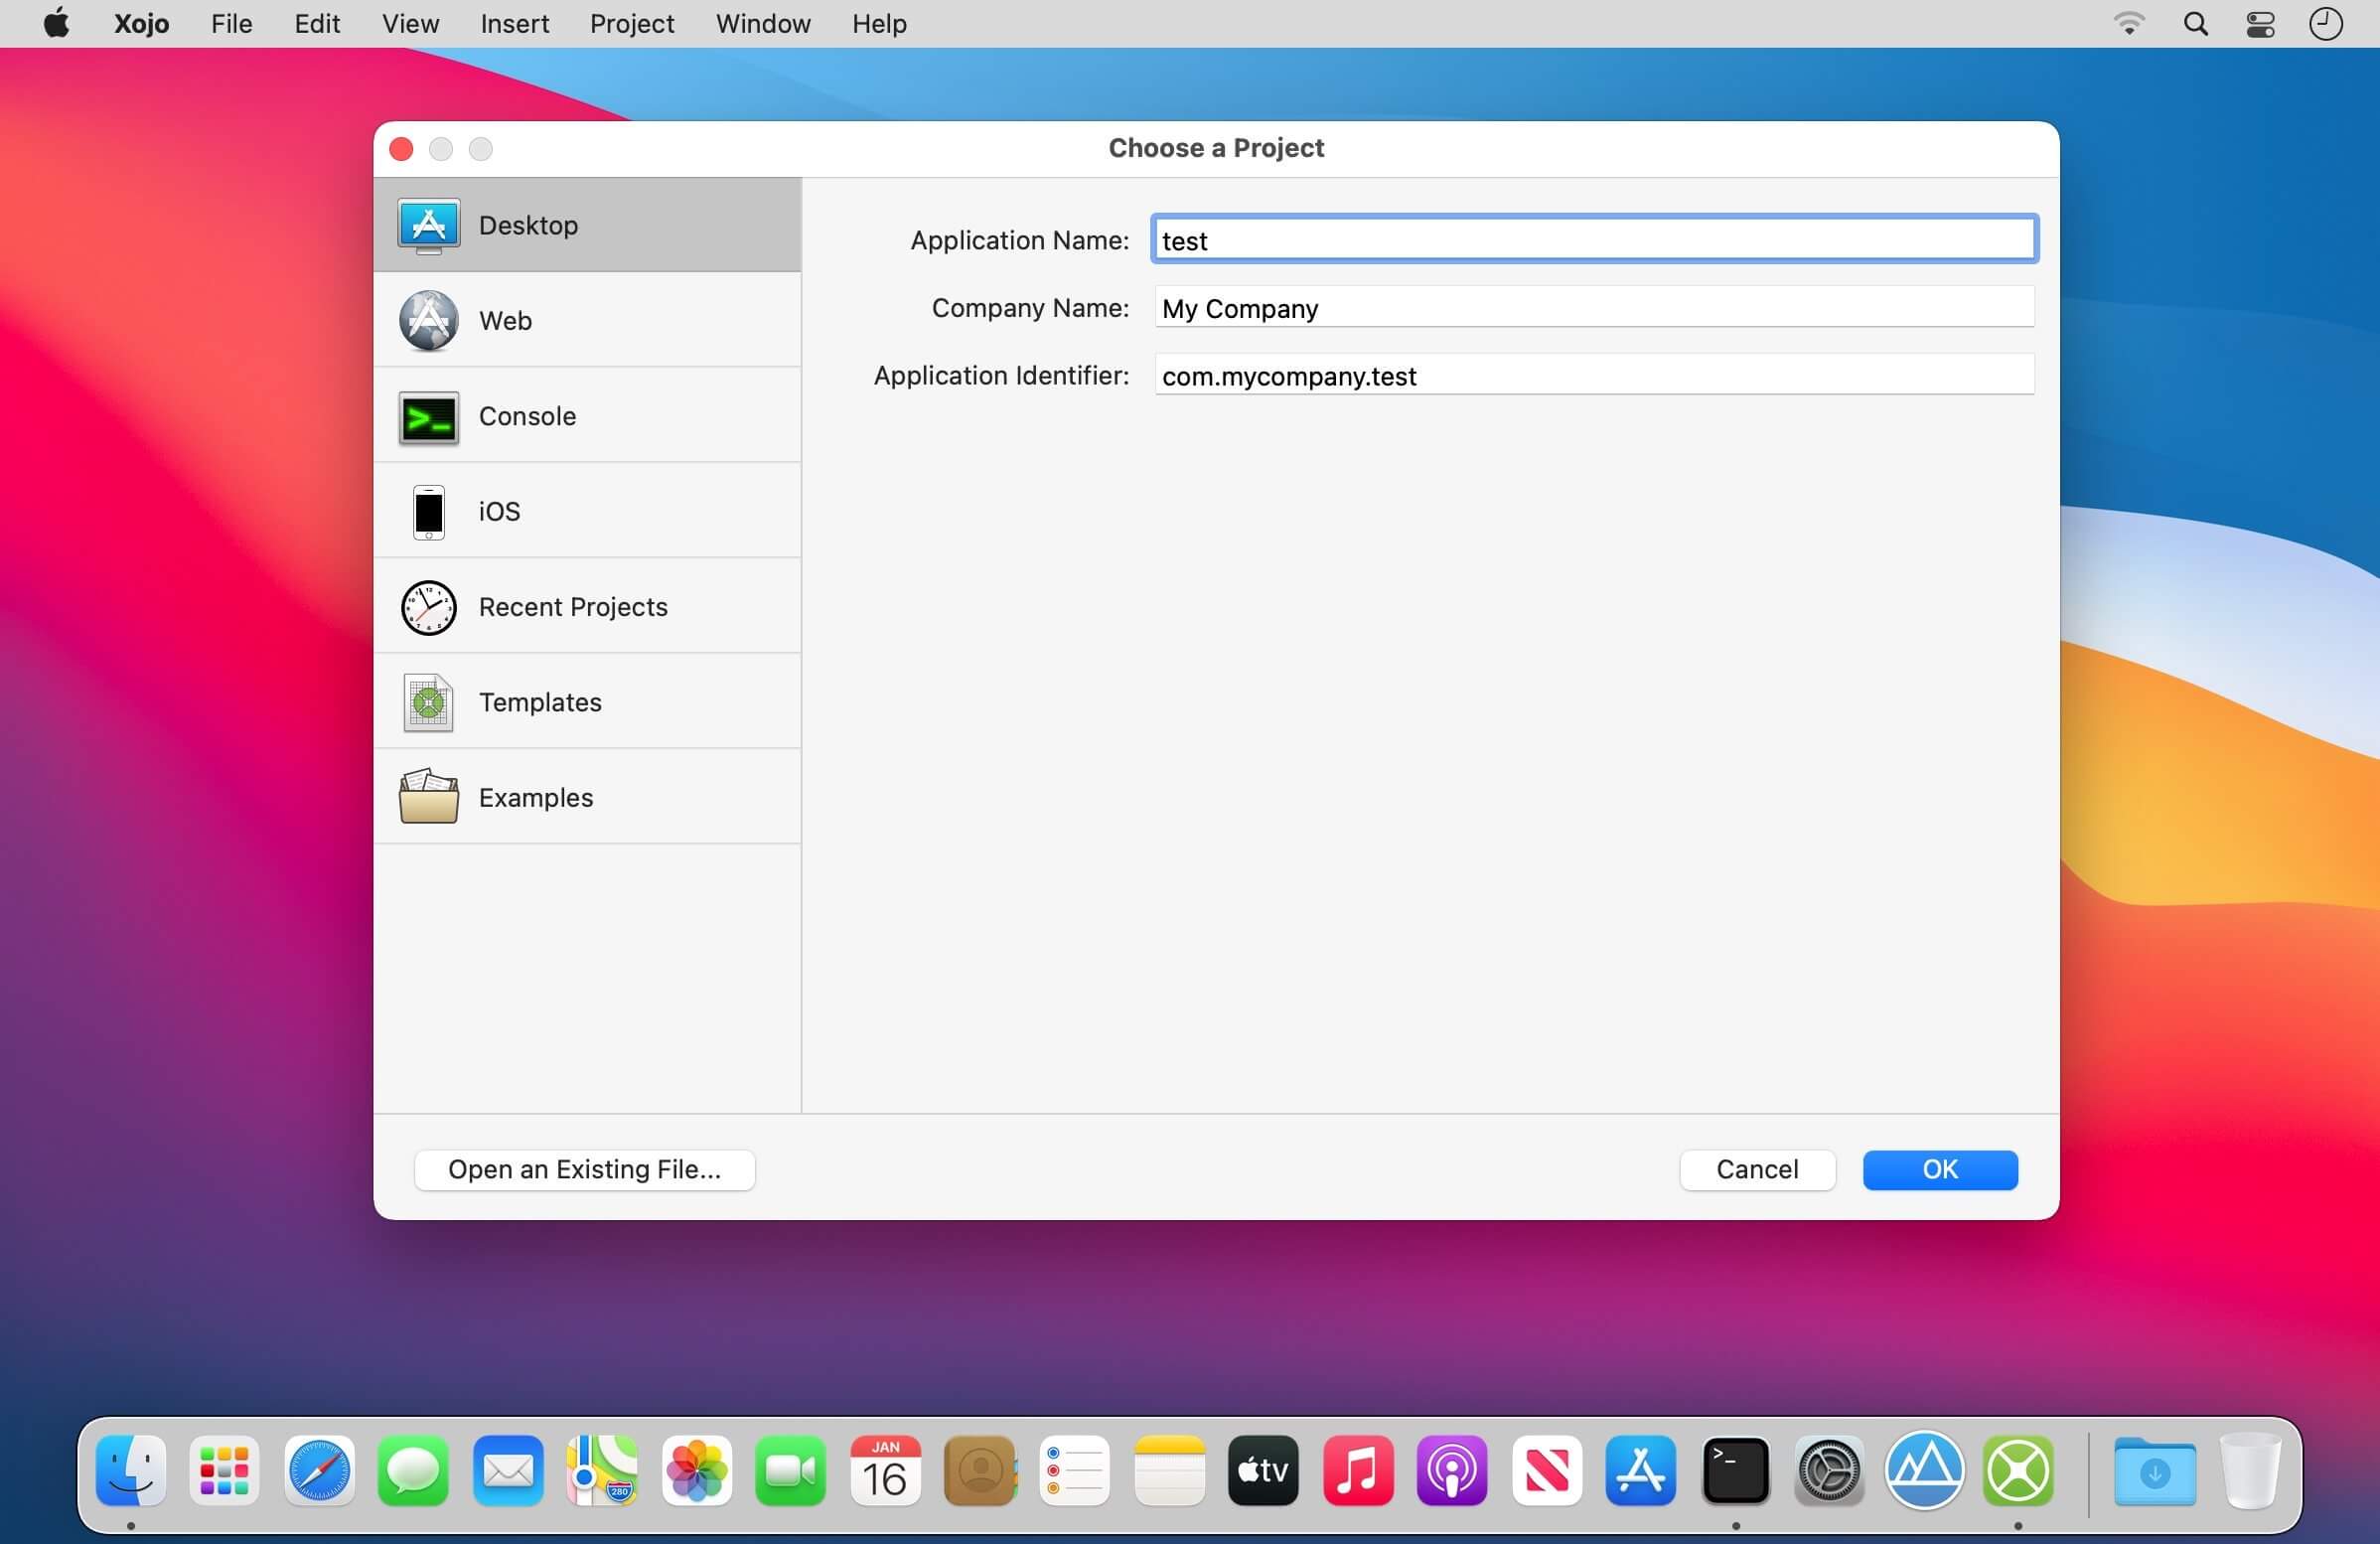Viewport: 2380px width, 1544px height.
Task: Open Spotlight search in menu bar
Action: (x=2195, y=24)
